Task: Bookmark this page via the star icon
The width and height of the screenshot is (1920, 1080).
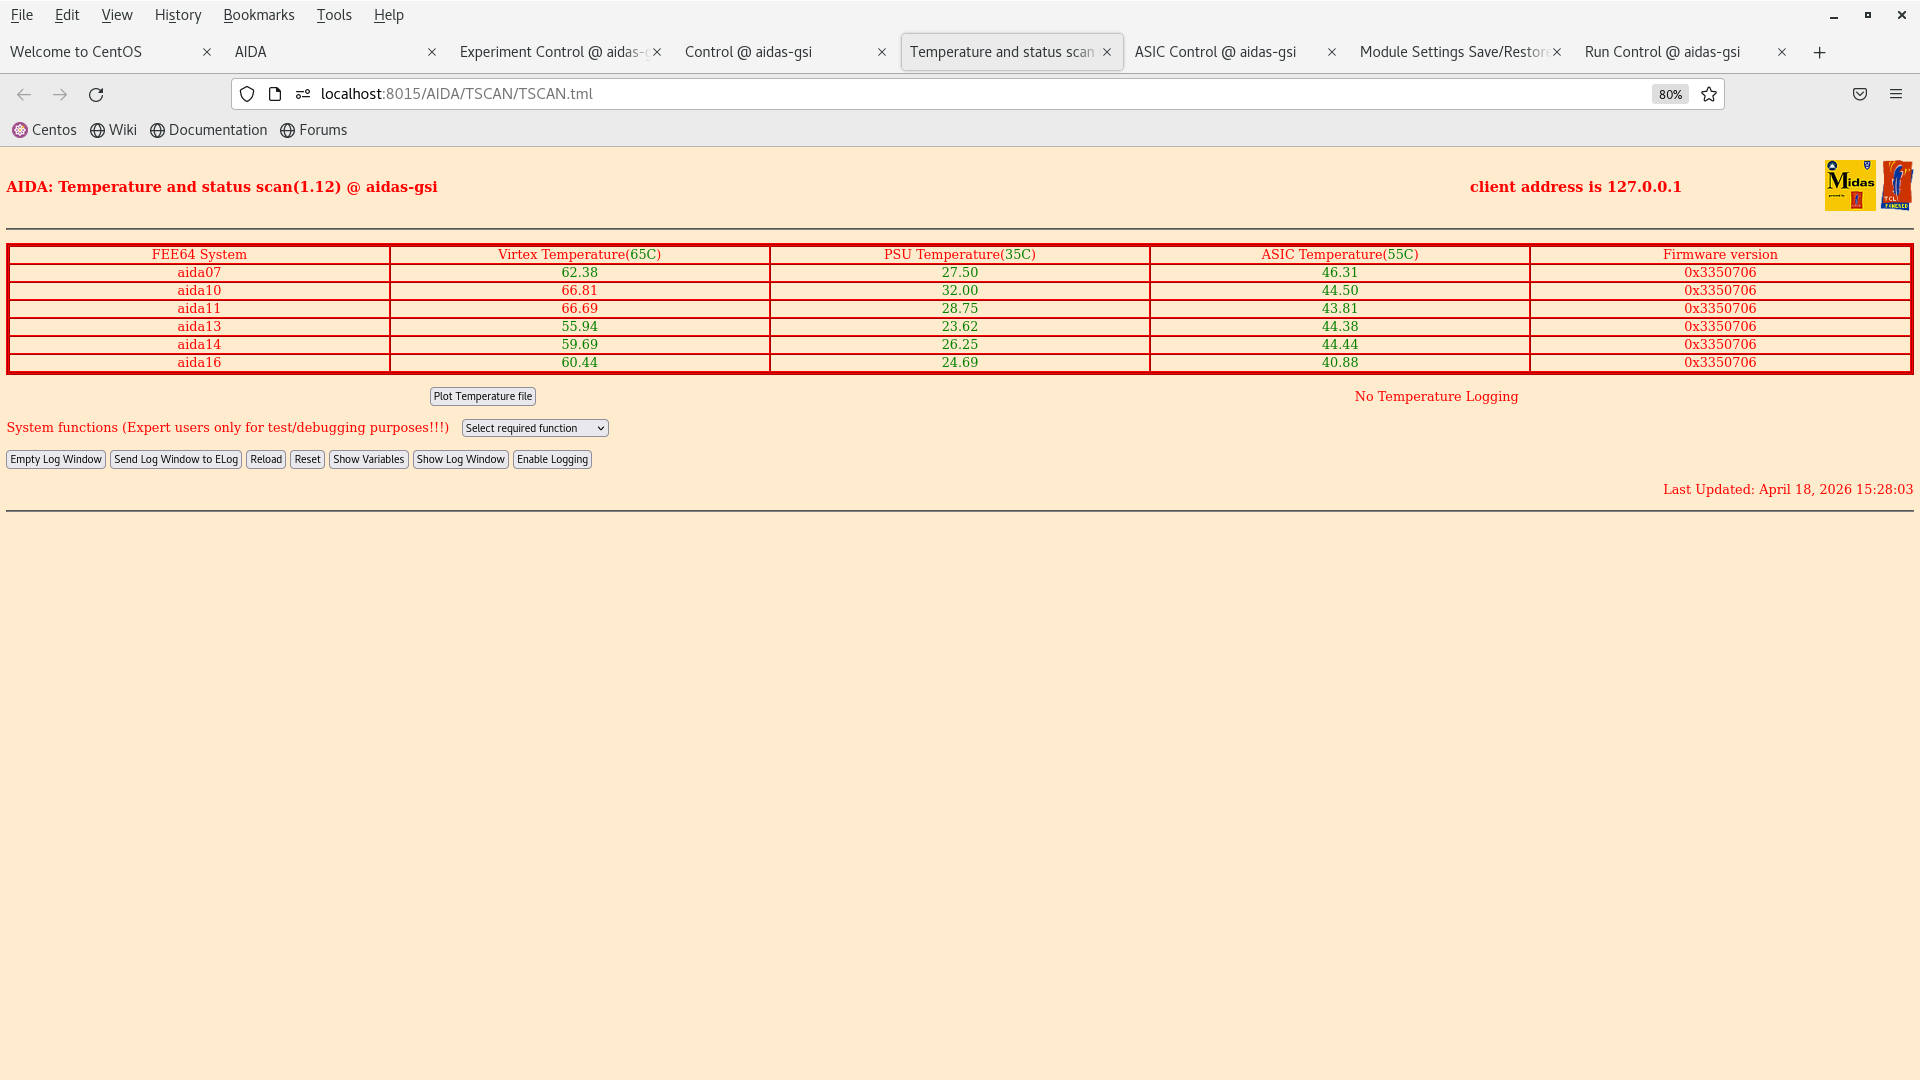Action: [x=1709, y=94]
